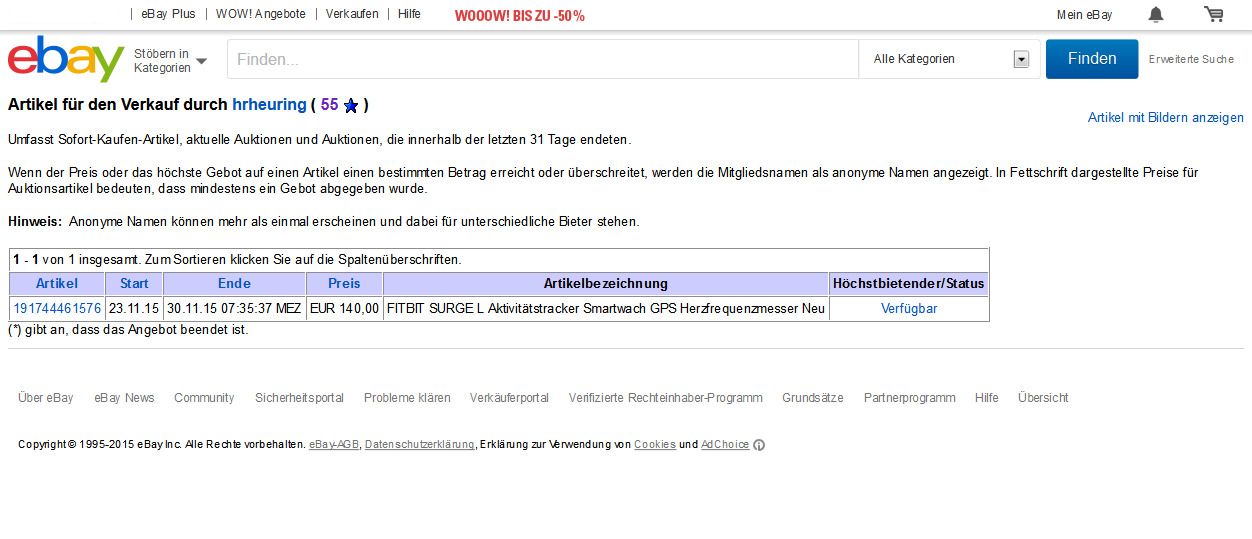Screen dimensions: 1252x539
Task: Sort by Artikel column header
Action: [57, 283]
